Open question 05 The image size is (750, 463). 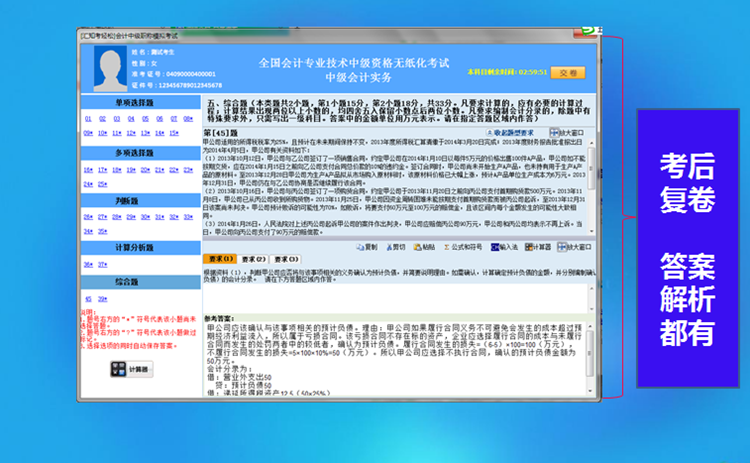145,119
